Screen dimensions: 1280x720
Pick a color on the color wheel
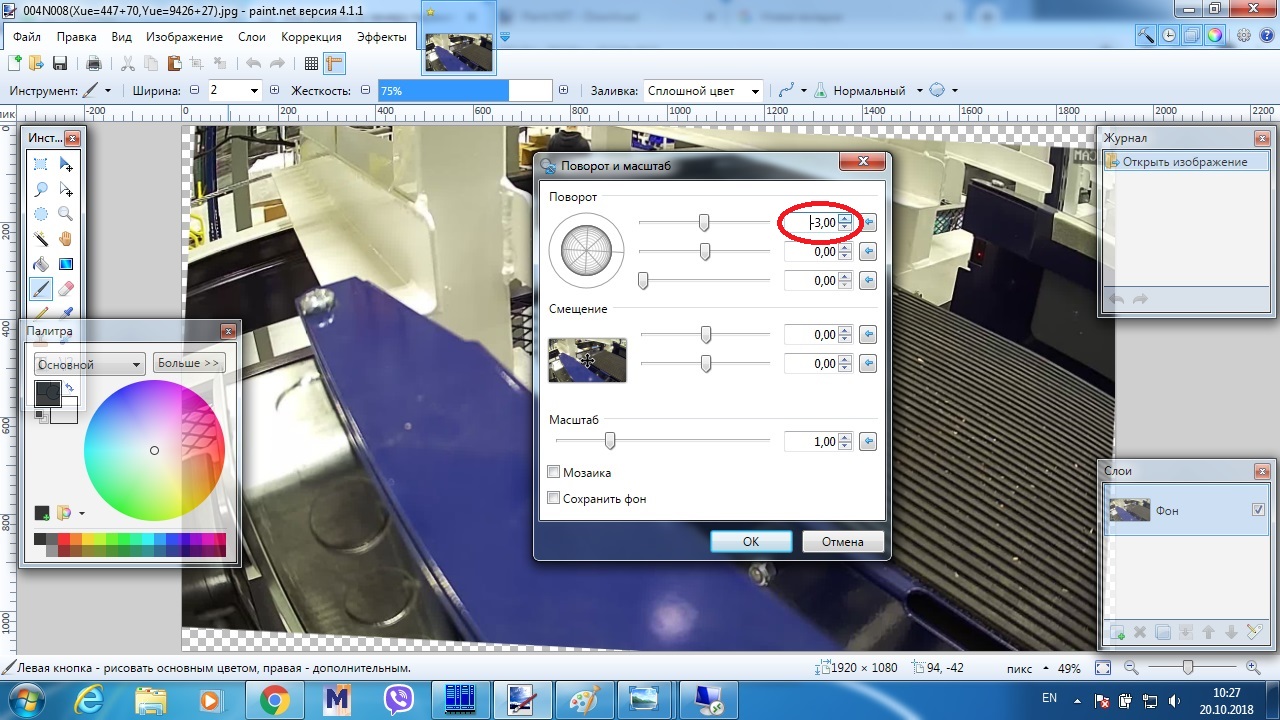tap(154, 450)
